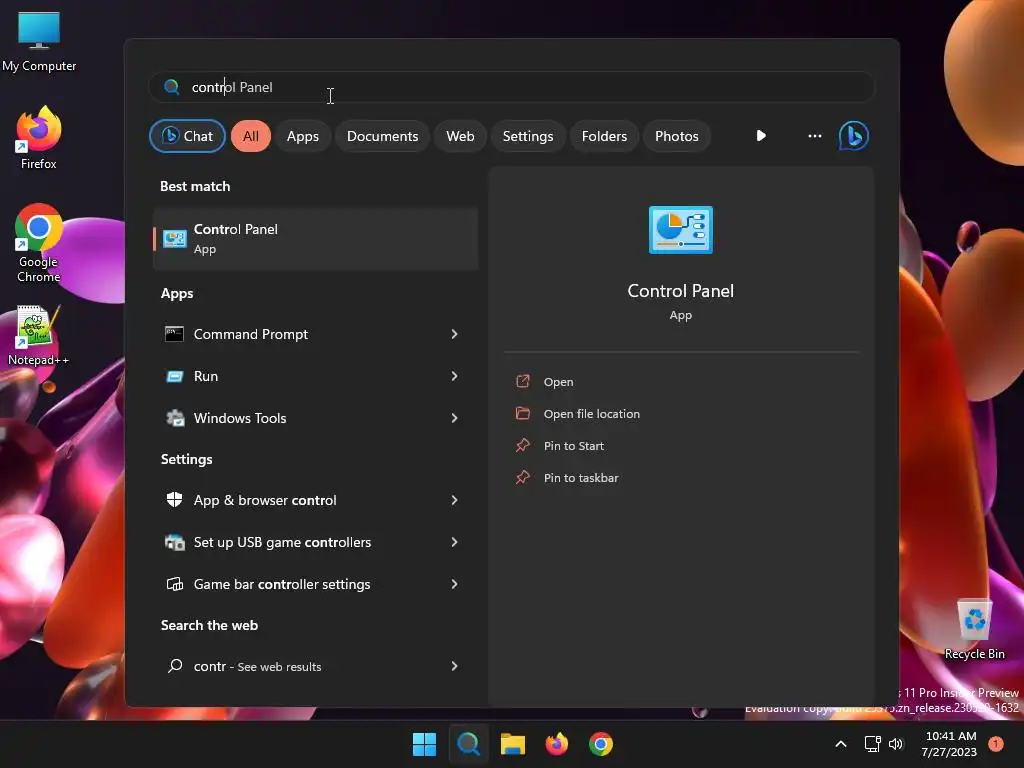This screenshot has height=768, width=1024.
Task: Click Pin to Start text
Action: [573, 446]
